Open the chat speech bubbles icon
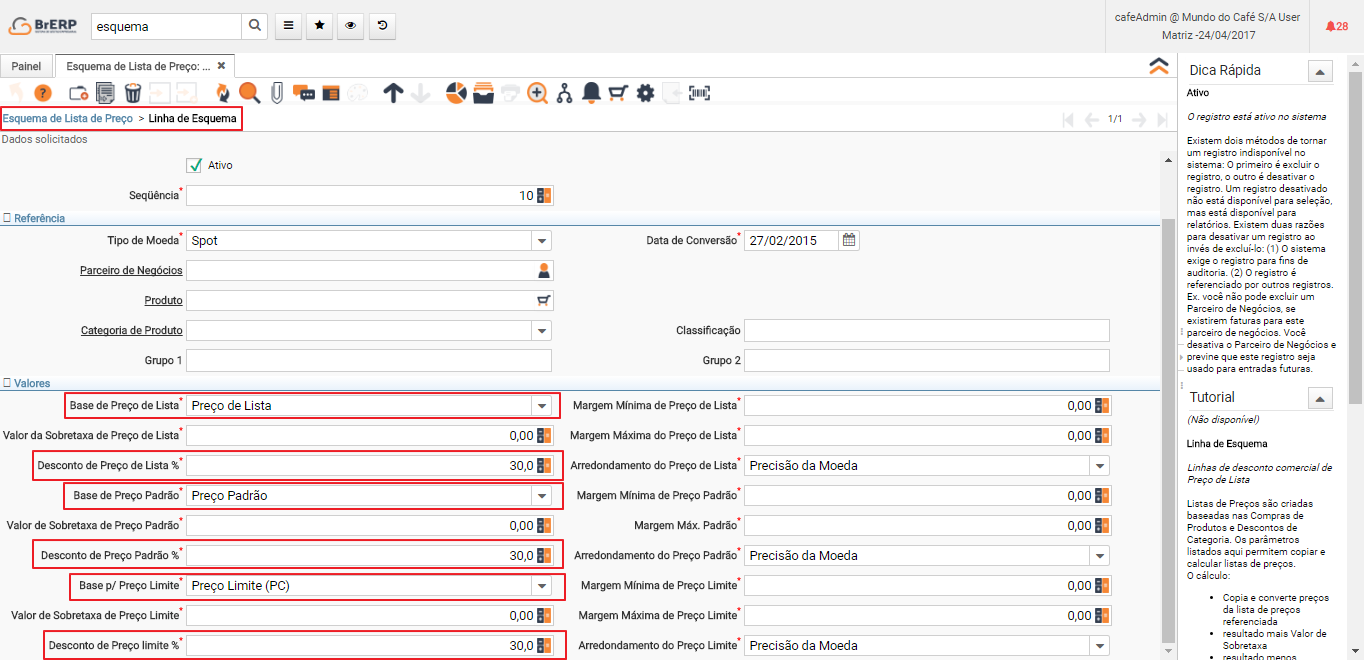The image size is (1364, 660). [x=304, y=93]
